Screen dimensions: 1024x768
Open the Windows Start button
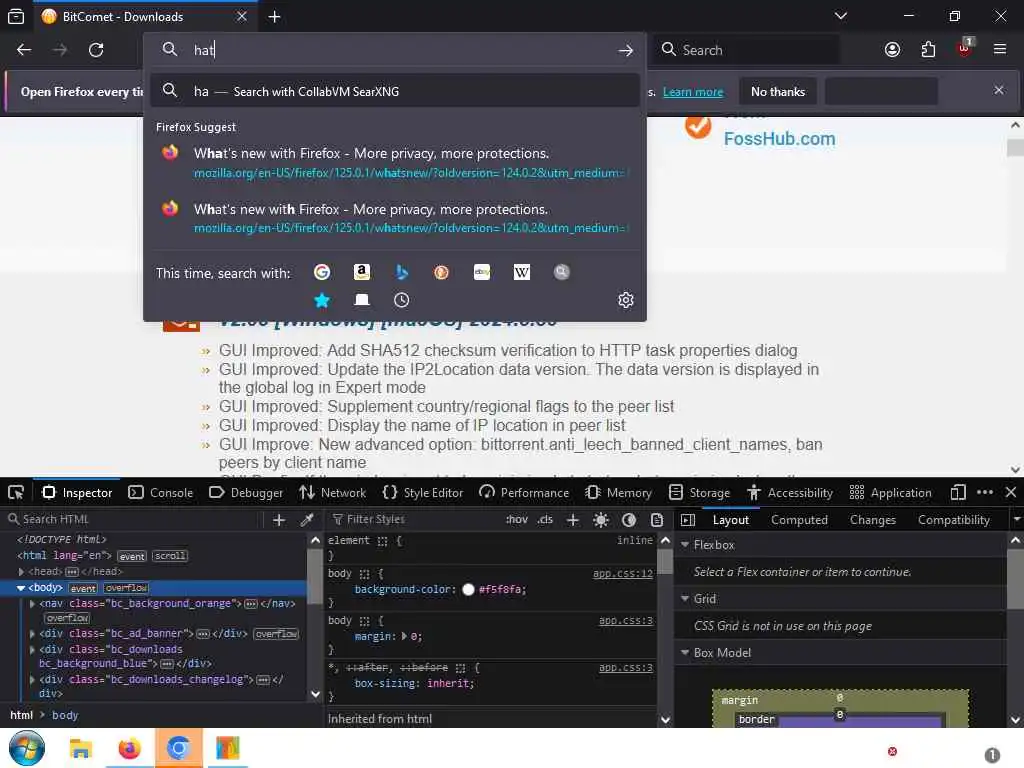point(27,748)
